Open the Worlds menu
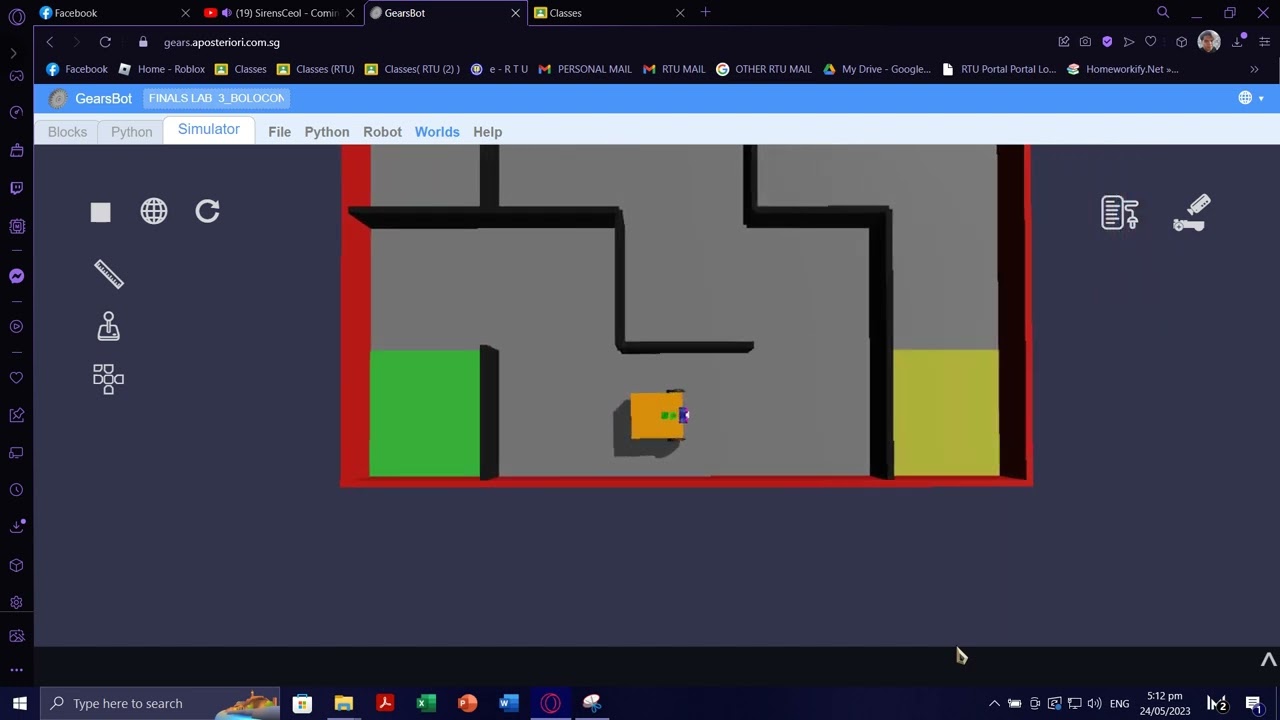The image size is (1280, 720). click(x=437, y=132)
